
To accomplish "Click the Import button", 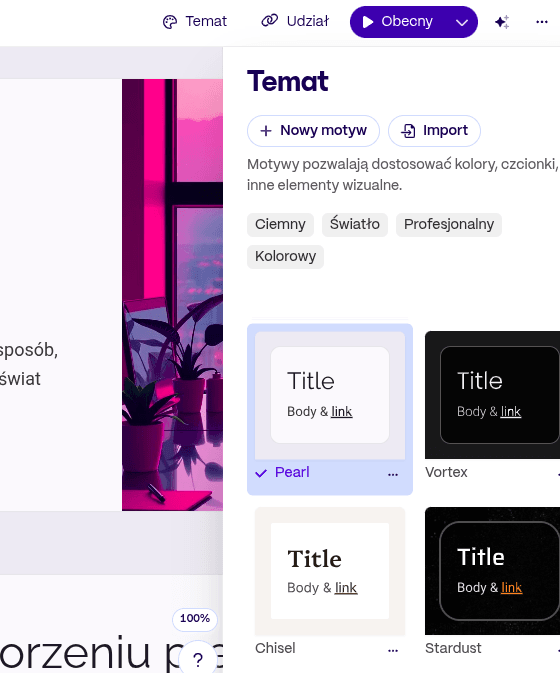I will tap(434, 130).
